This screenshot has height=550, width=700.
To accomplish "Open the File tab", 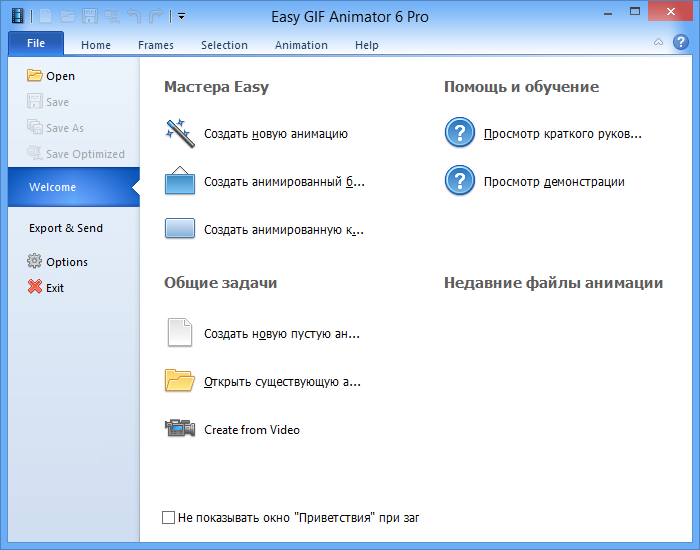I will (x=36, y=43).
